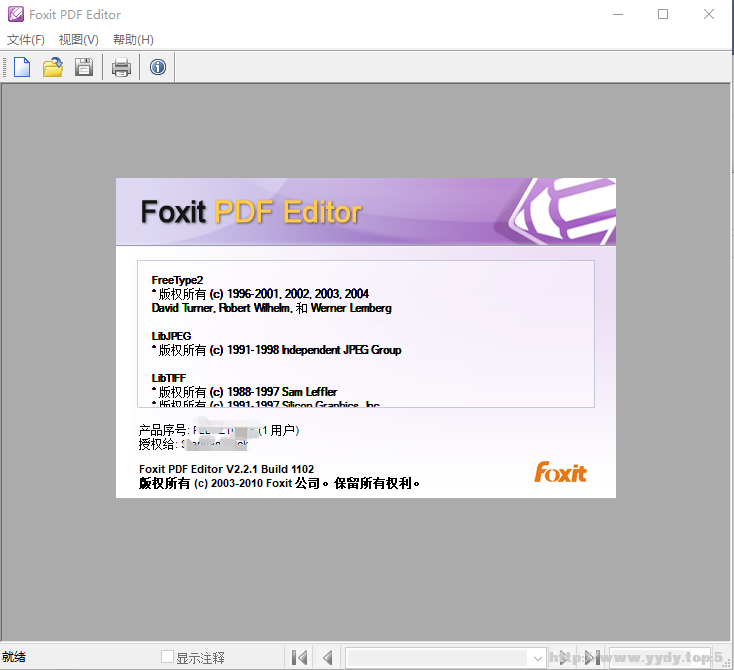This screenshot has height=670, width=734.
Task: Maximize the Foxit PDF Editor window
Action: tap(663, 14)
